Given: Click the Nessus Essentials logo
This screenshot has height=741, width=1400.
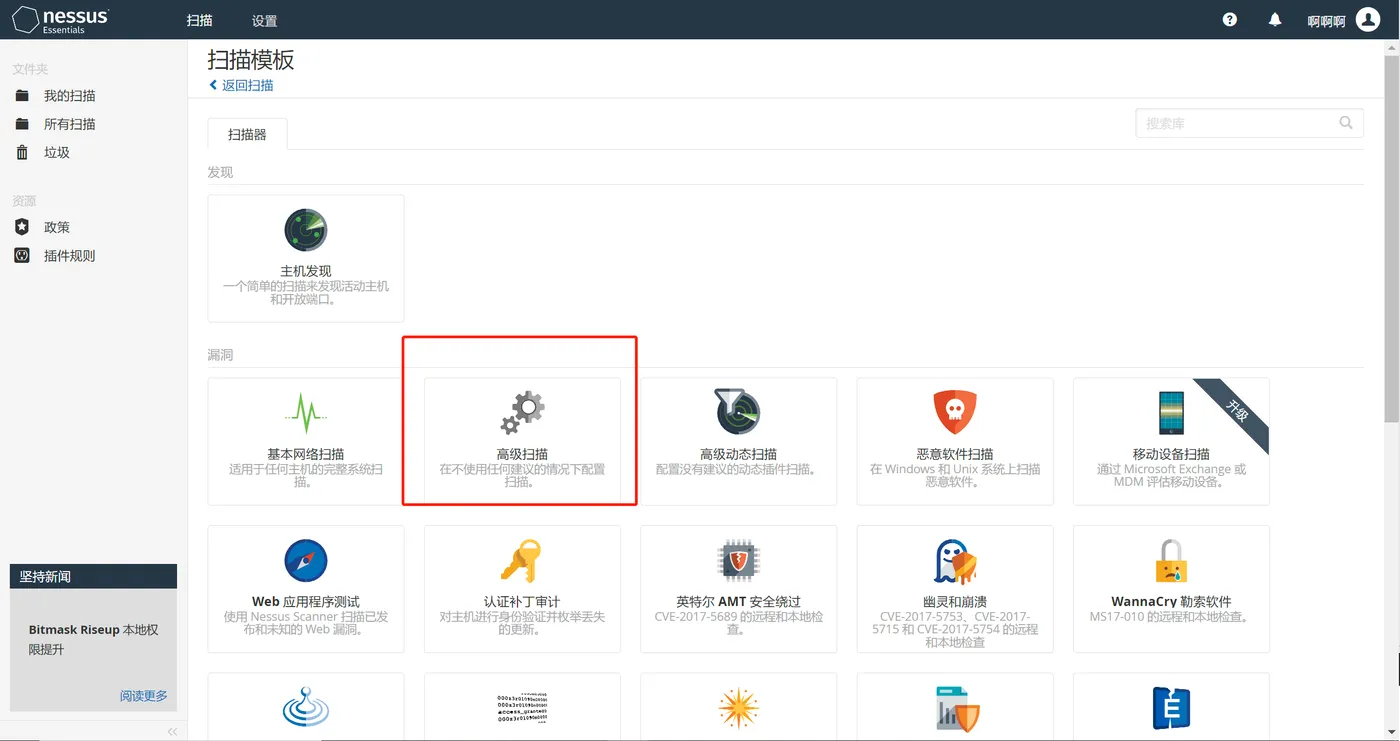Looking at the screenshot, I should (x=60, y=20).
